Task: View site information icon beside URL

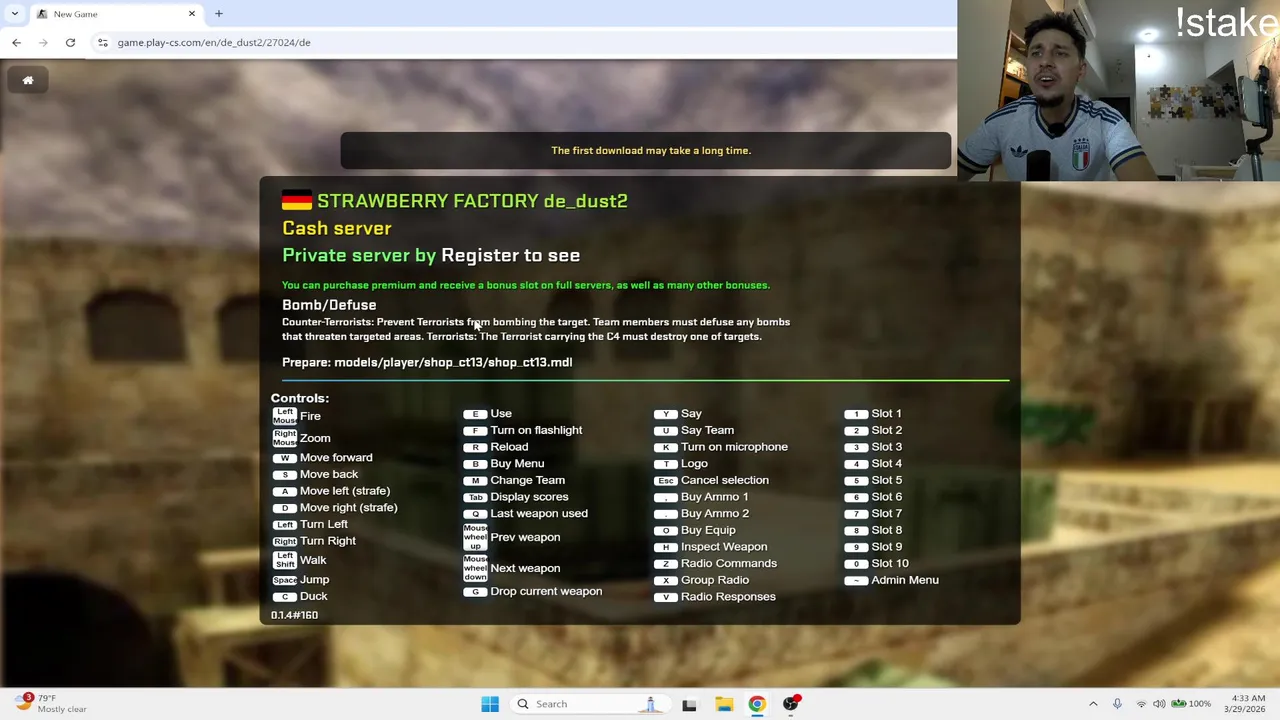Action: [x=102, y=42]
